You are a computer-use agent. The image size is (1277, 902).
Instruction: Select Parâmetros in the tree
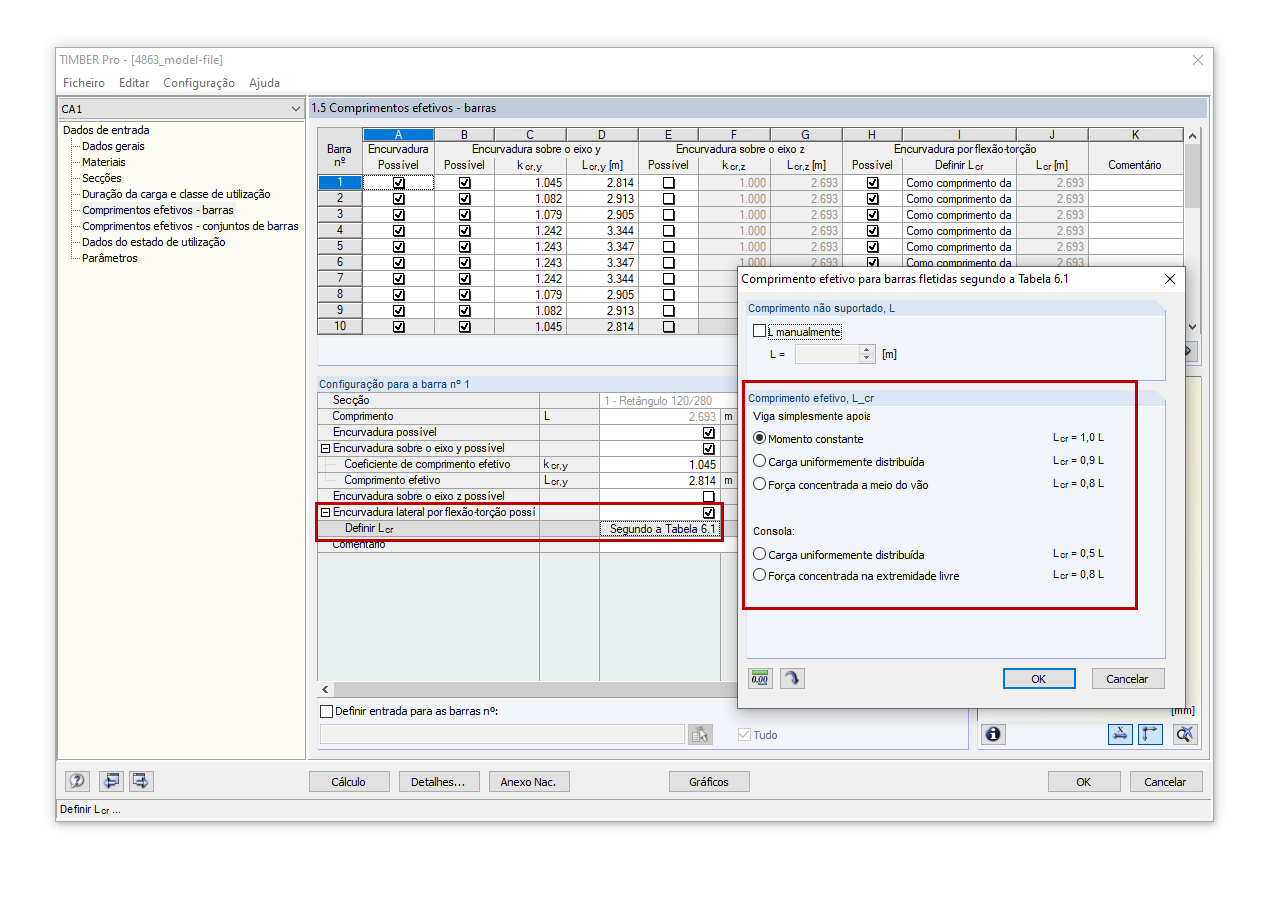pyautogui.click(x=110, y=258)
